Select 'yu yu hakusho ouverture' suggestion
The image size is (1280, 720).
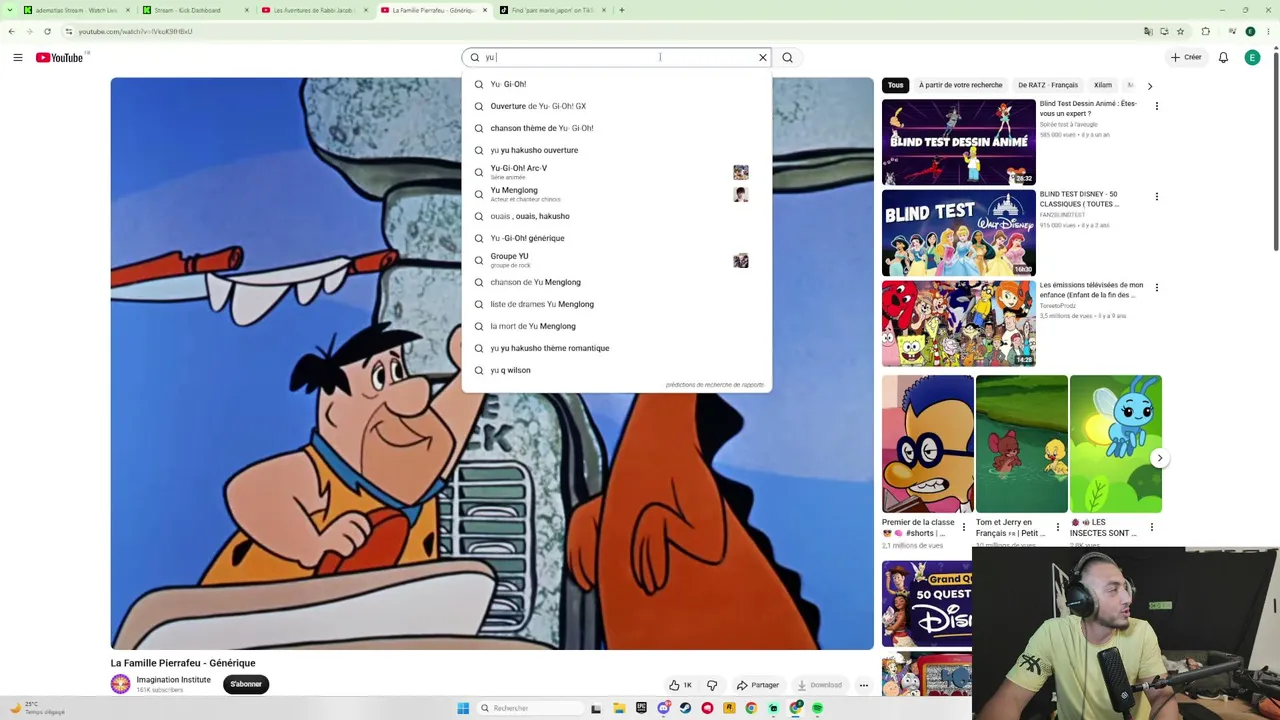(617, 150)
